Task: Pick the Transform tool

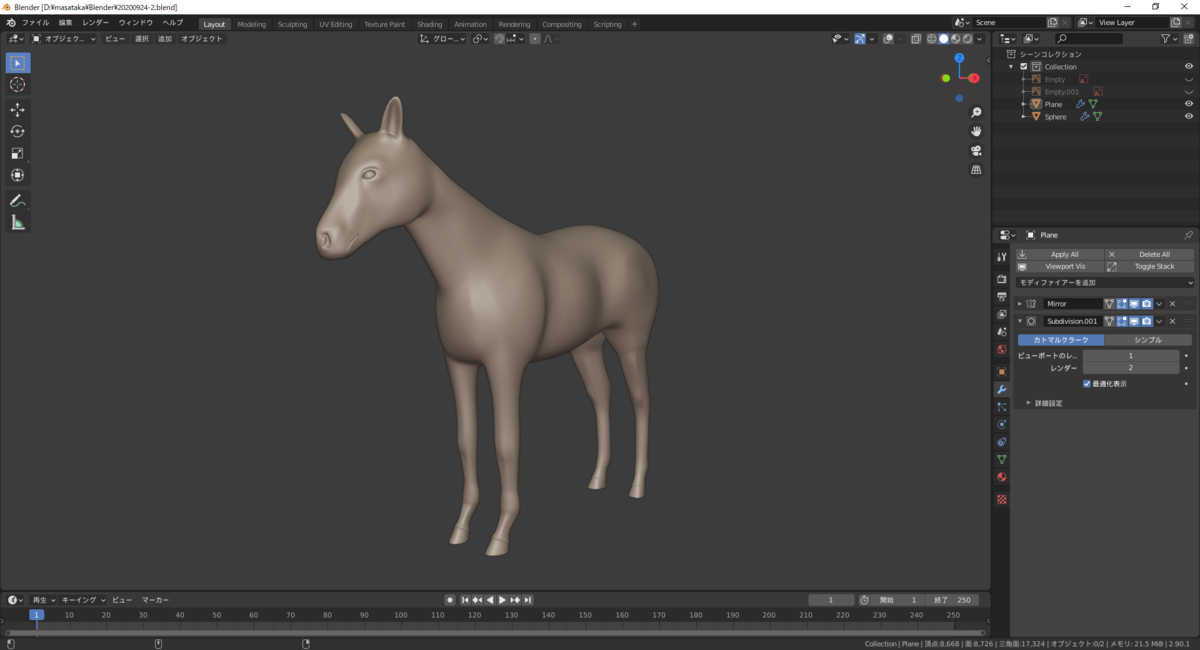Action: [x=18, y=175]
